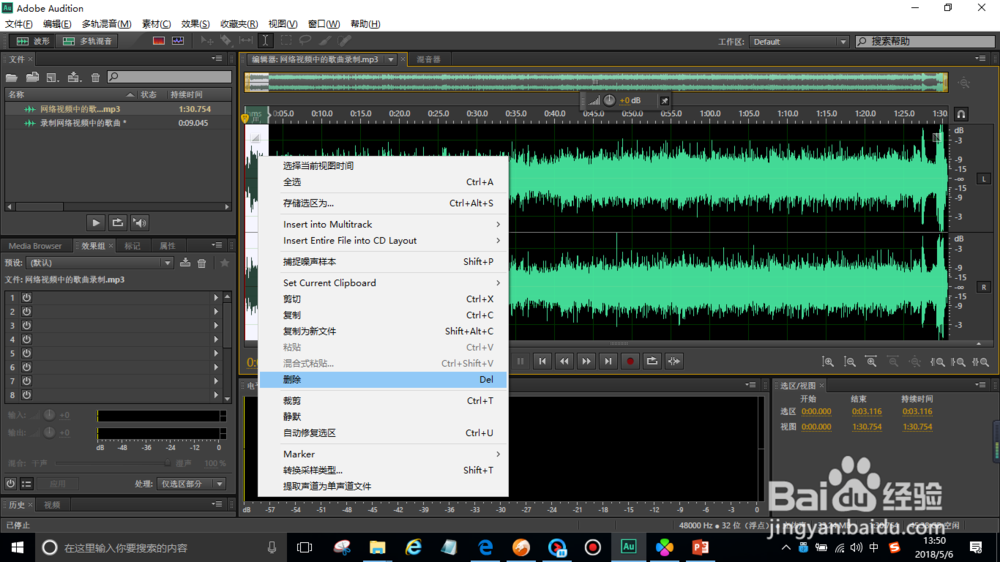Open the 效果(S) menu

click(x=195, y=24)
